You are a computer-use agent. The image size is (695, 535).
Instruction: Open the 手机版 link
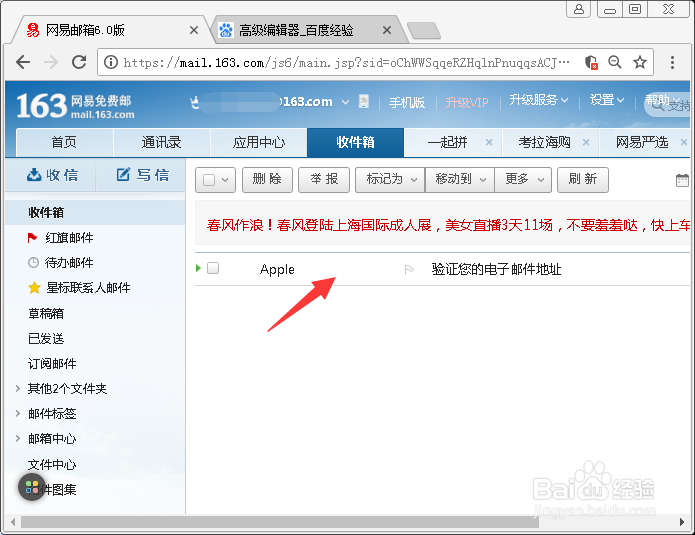(x=407, y=103)
